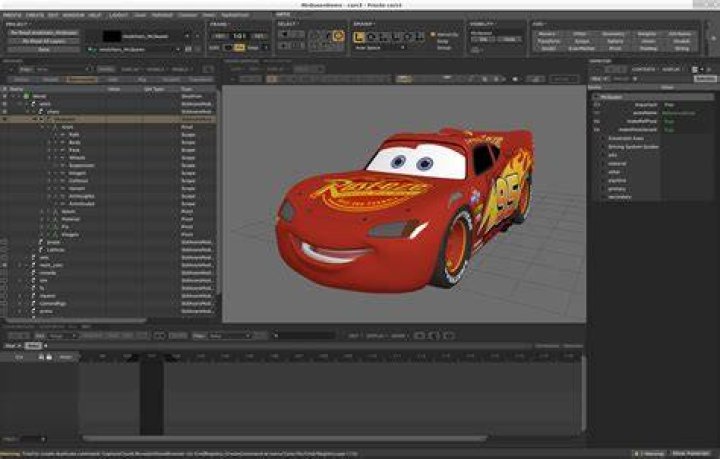720x459 pixels.
Task: Click the outliner horizontal scrollbar
Action: pos(76,320)
